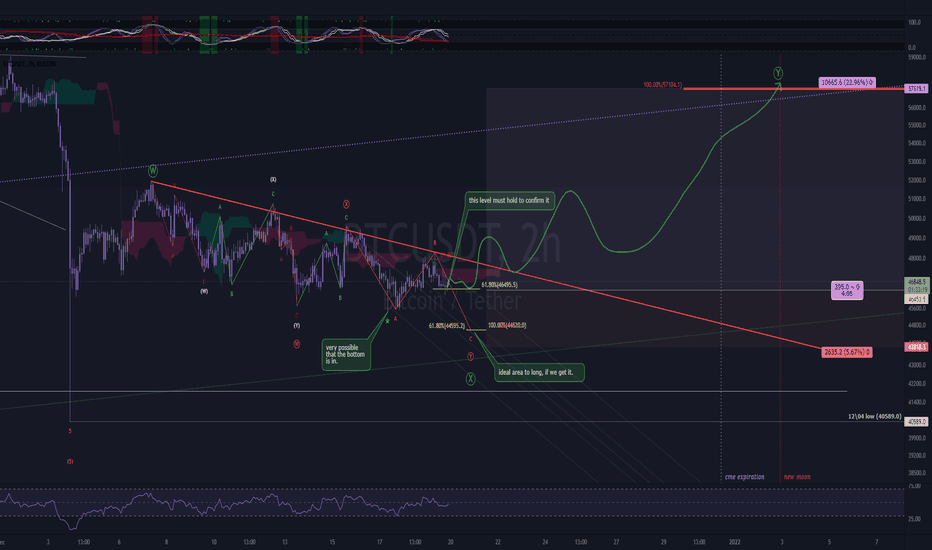Select the 40589.0 price axis tag

(916, 422)
